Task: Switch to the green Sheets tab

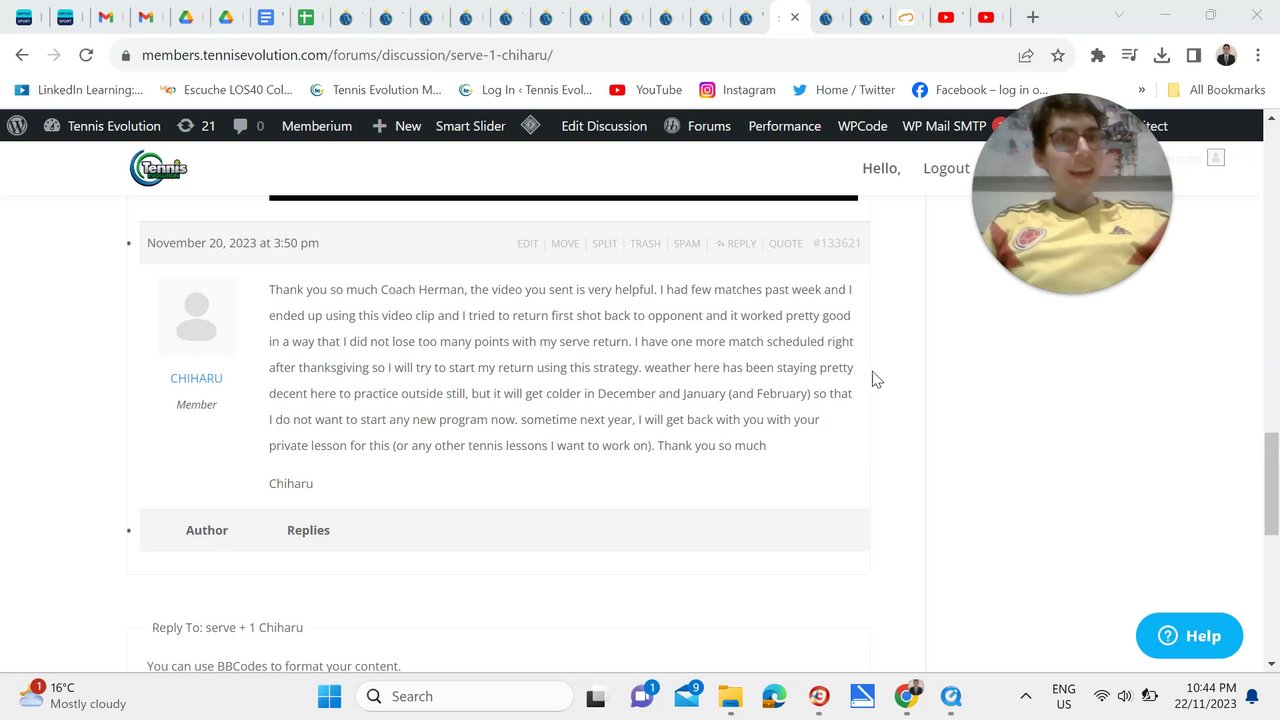Action: coord(305,17)
